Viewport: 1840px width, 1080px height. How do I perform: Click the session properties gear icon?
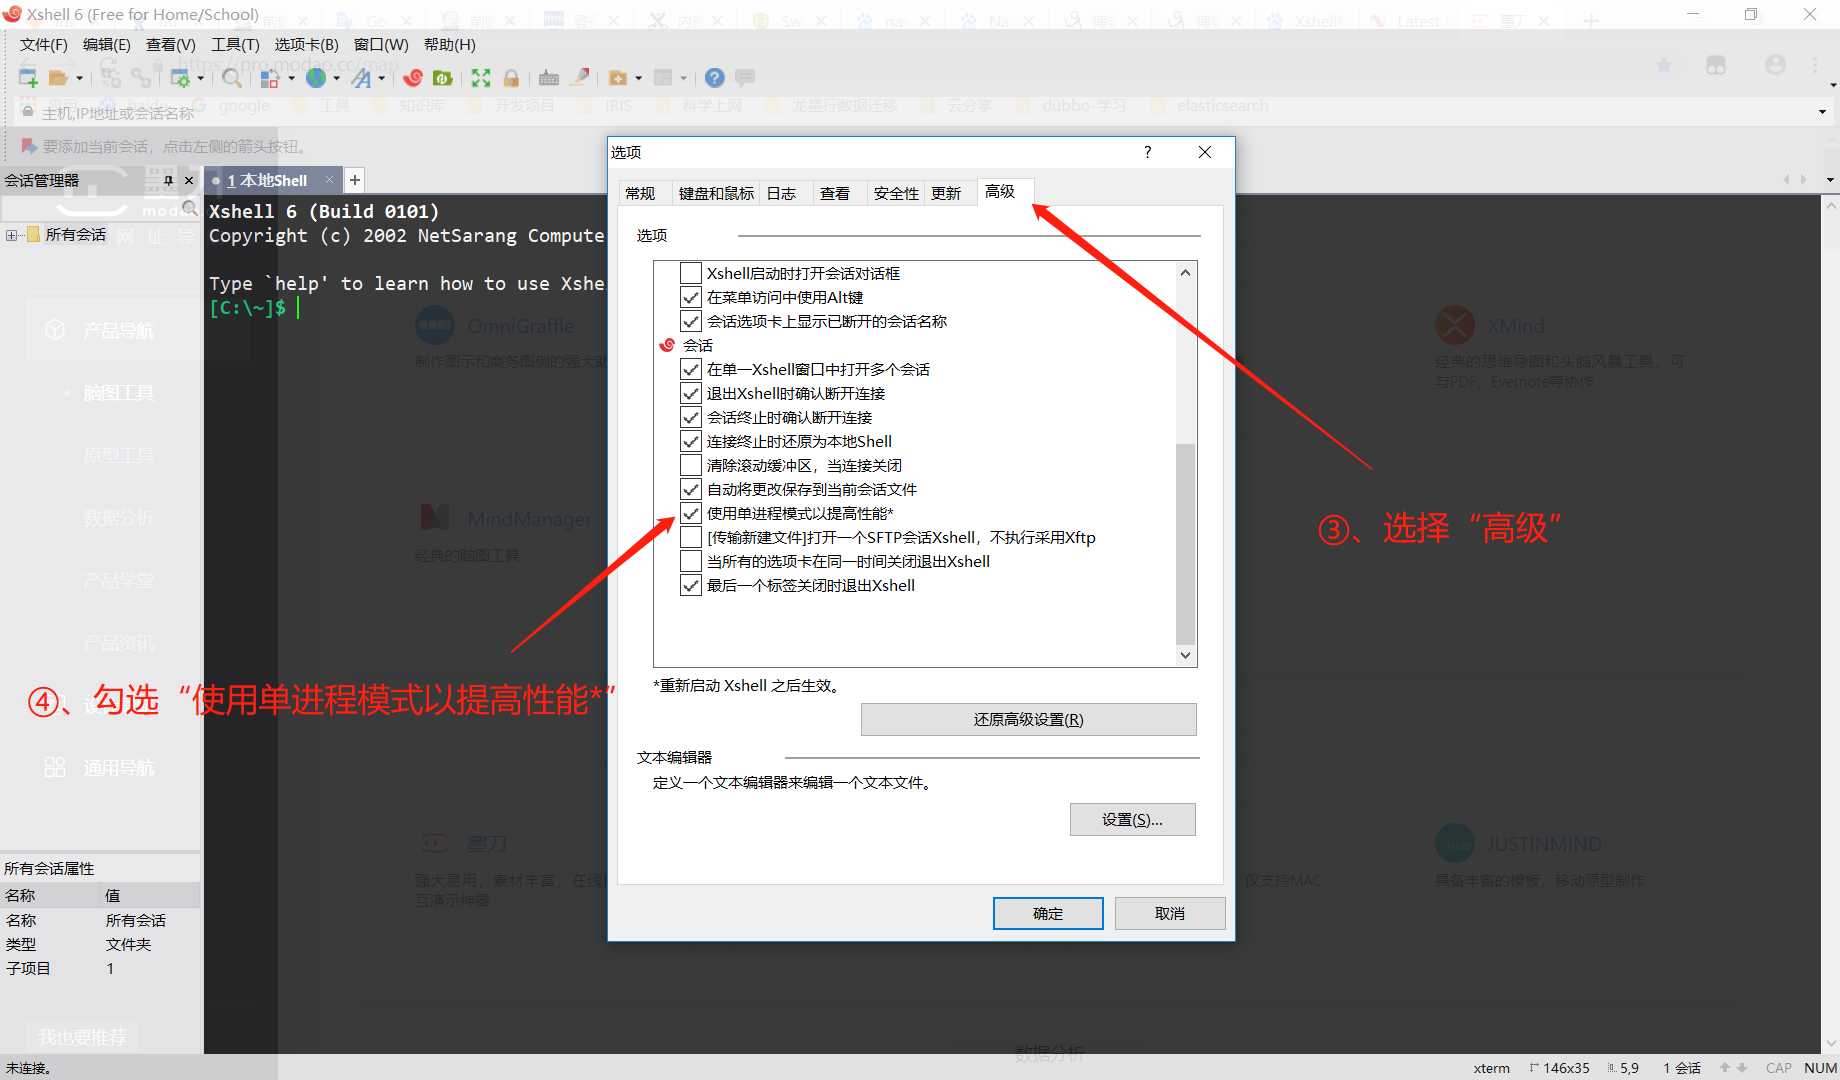point(180,78)
